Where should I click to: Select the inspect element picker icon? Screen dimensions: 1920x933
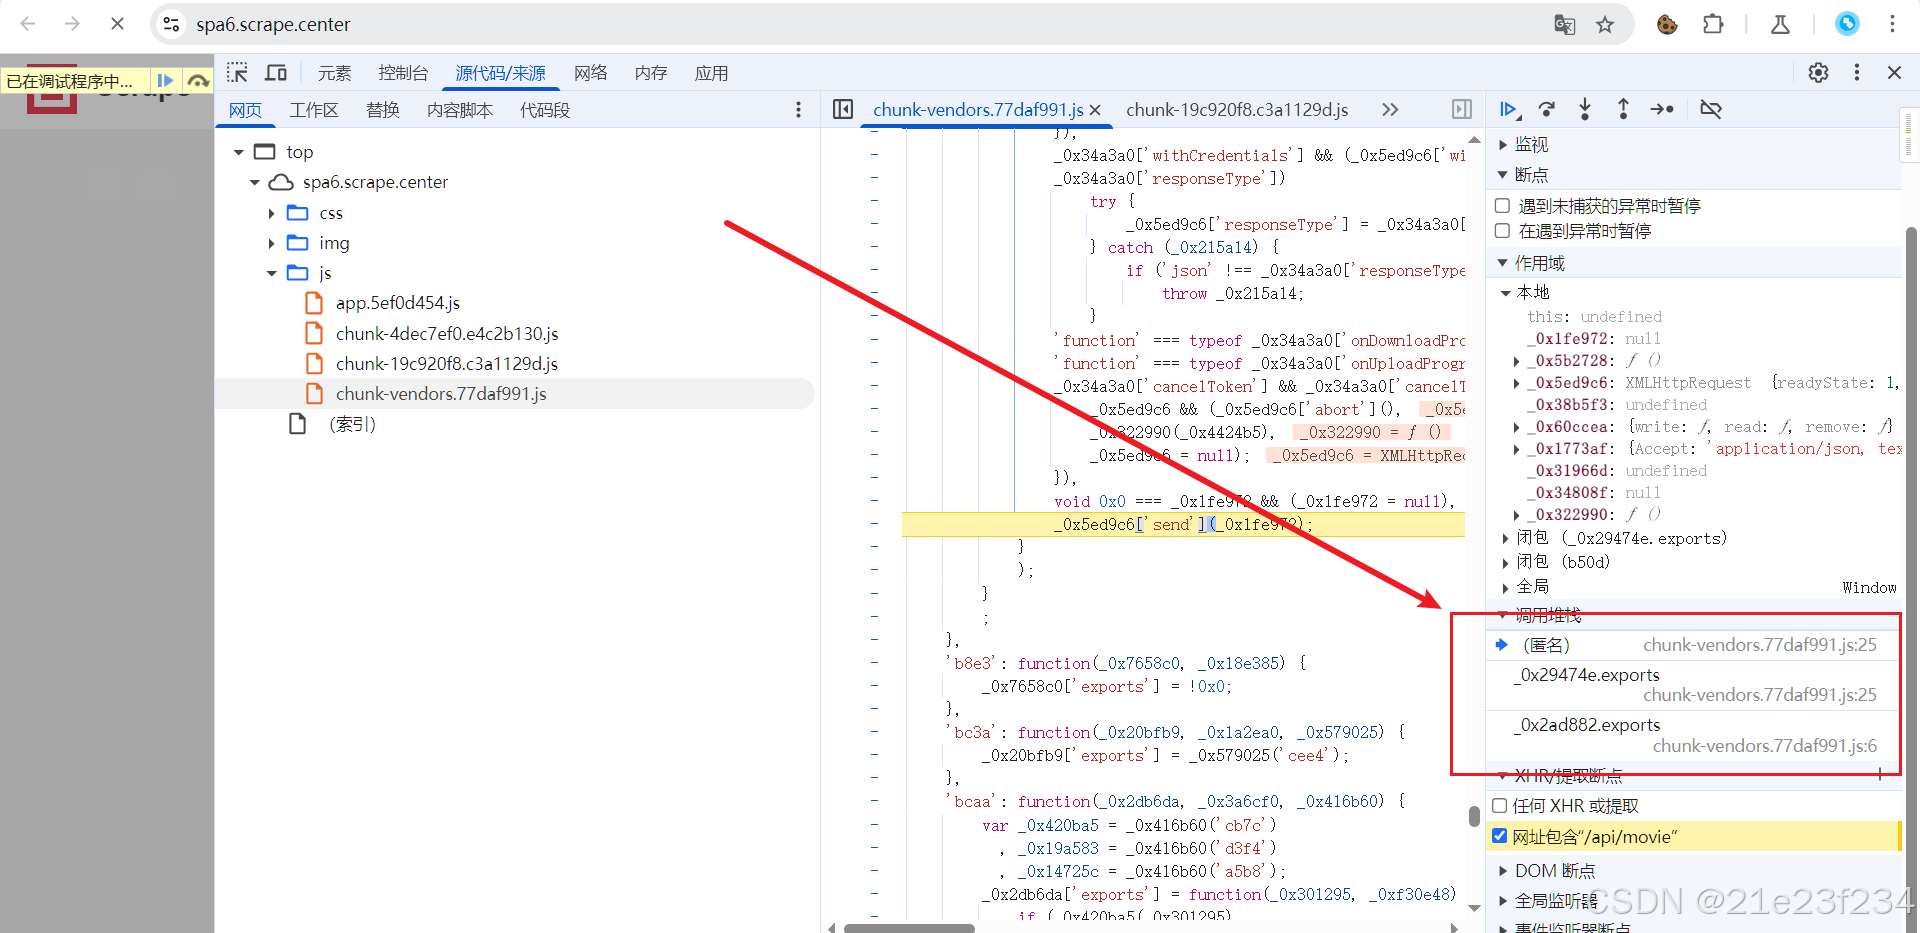238,72
